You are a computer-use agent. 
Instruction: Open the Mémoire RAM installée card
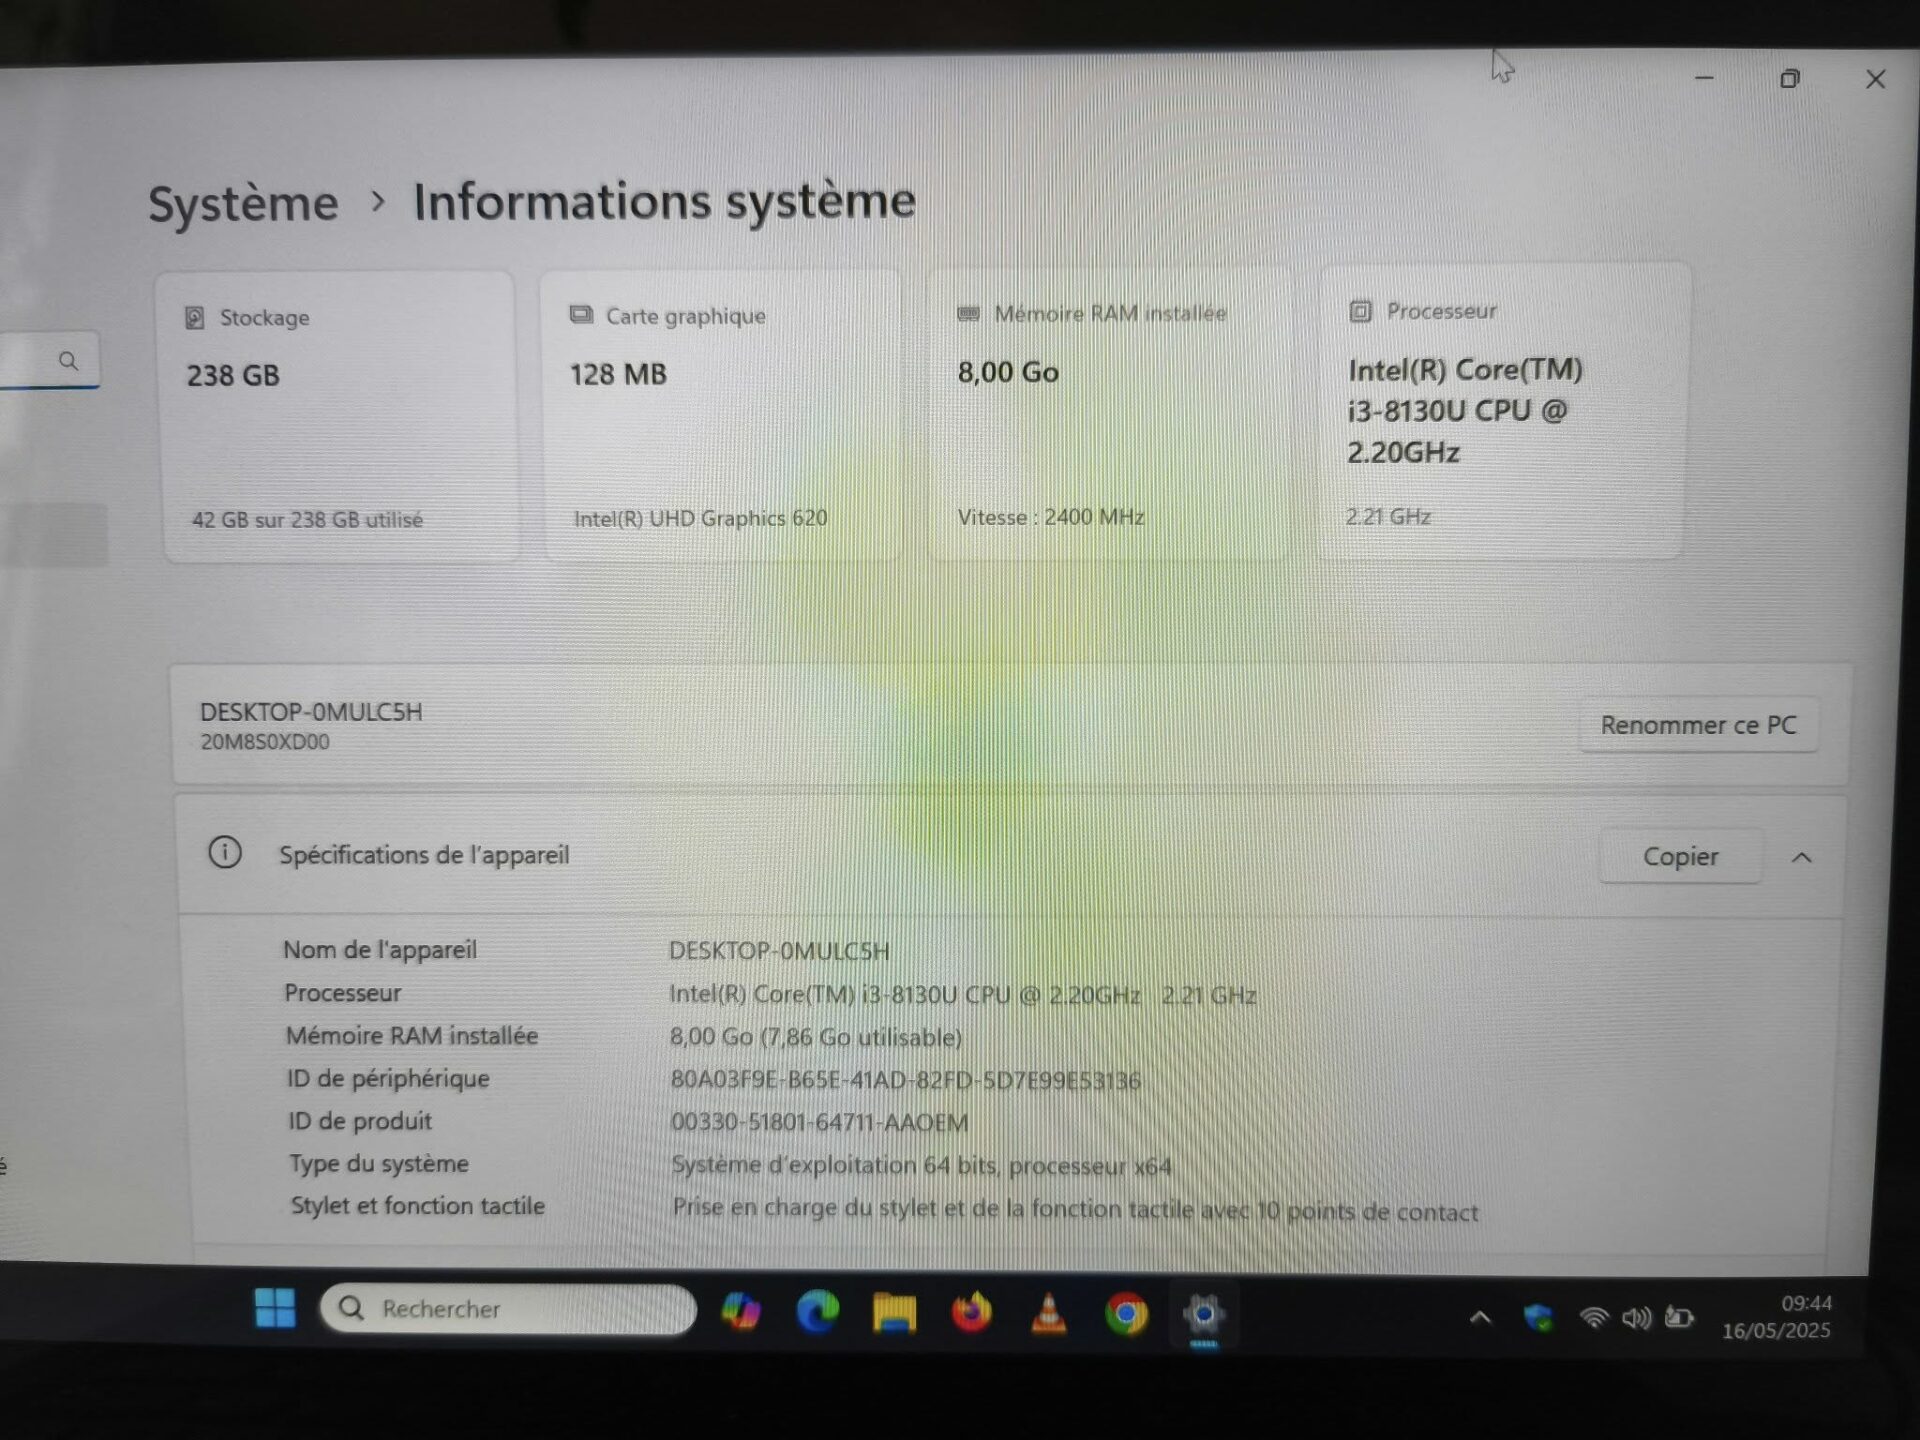pos(1109,413)
